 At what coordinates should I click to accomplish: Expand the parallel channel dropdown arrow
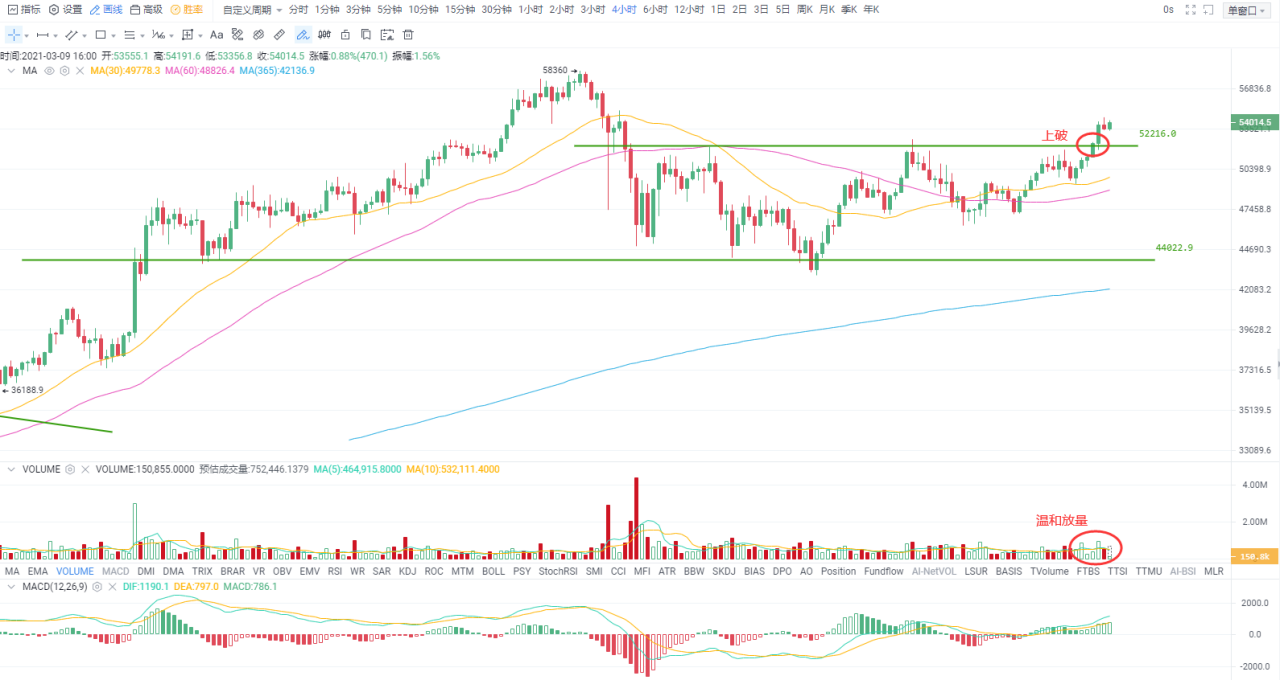(85, 36)
